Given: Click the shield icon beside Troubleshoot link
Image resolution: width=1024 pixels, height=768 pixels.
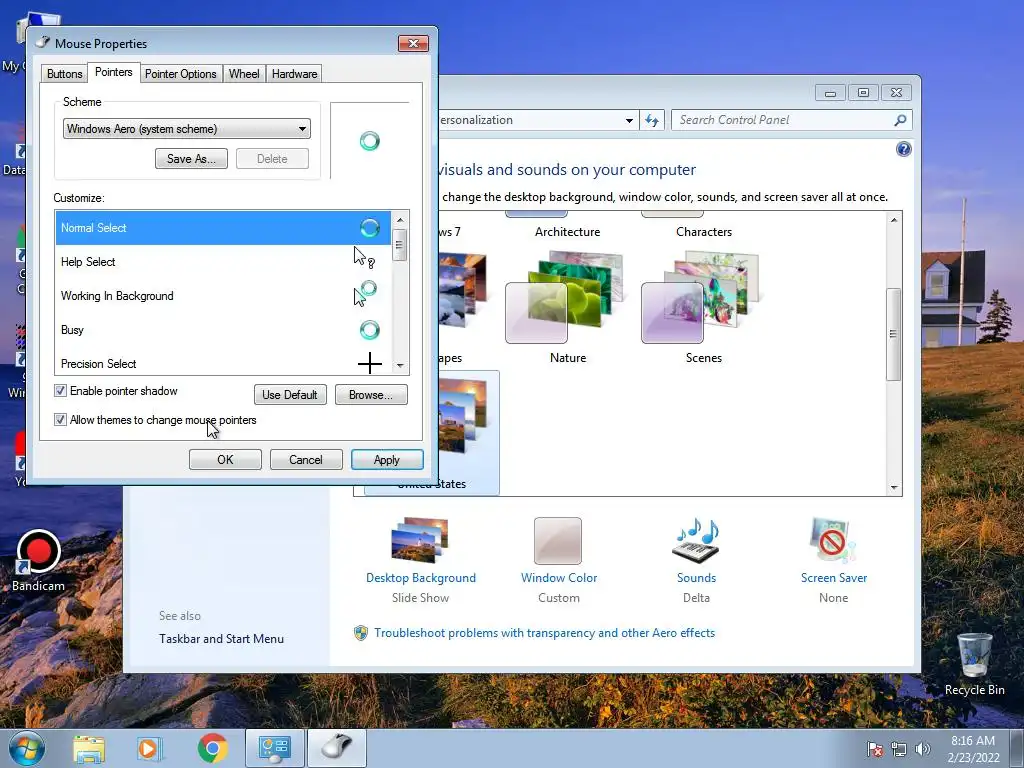Looking at the screenshot, I should pos(360,633).
